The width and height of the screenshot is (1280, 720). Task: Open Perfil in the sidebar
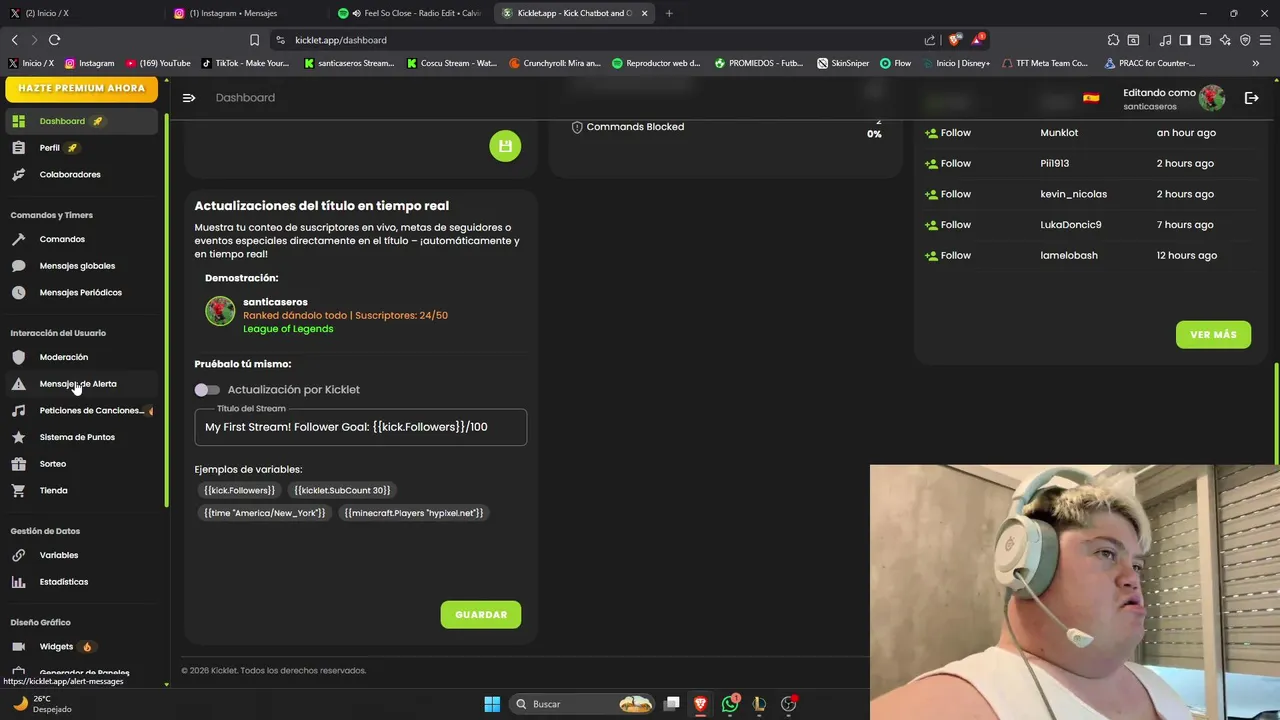[x=82, y=148]
